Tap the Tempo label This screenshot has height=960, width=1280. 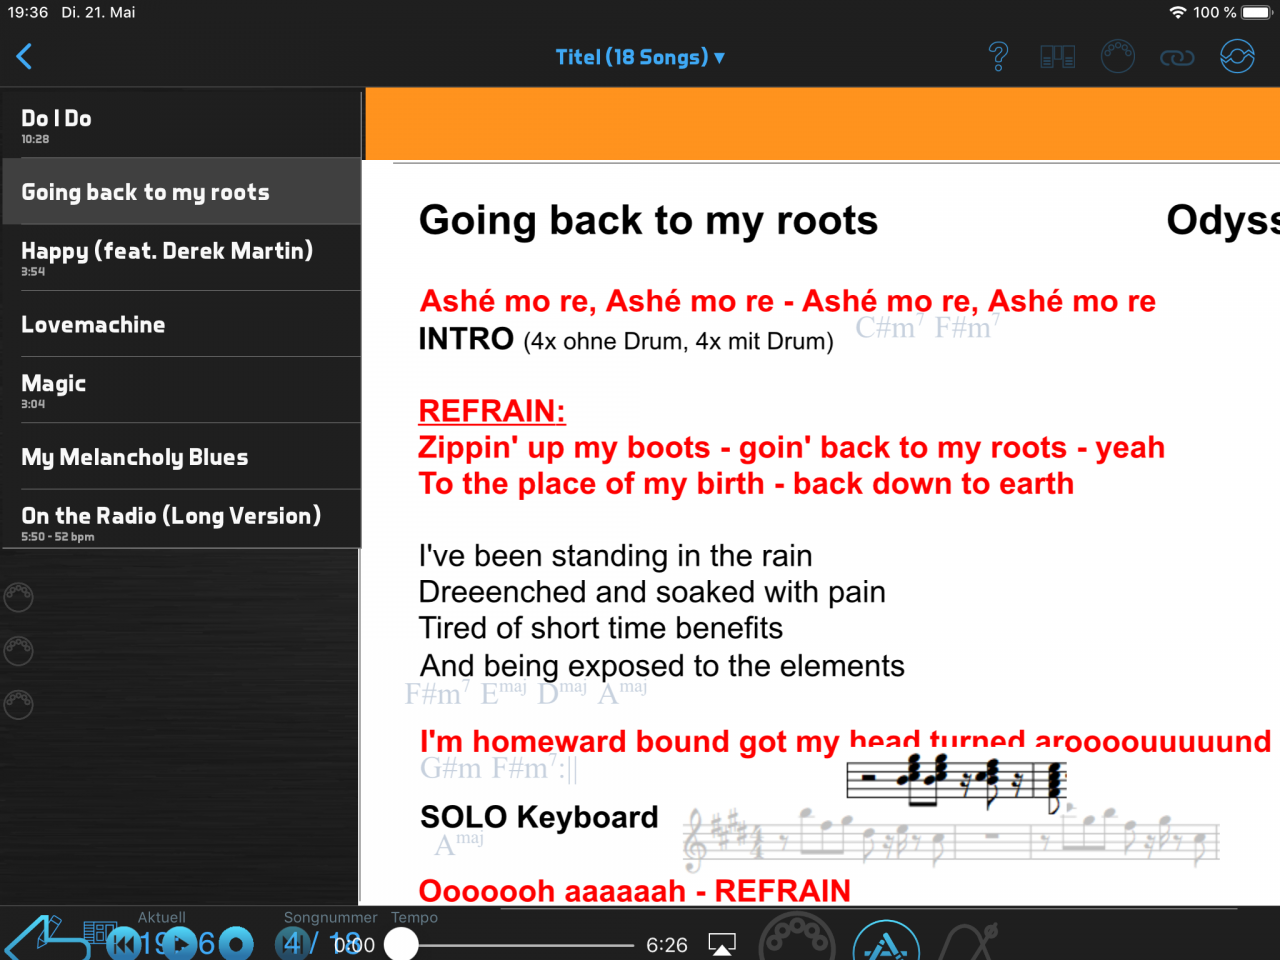(x=414, y=917)
